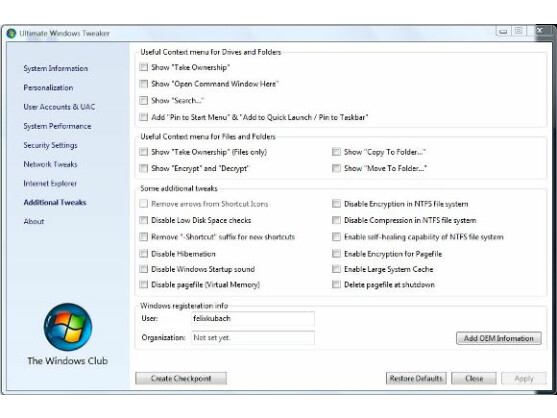Image resolution: width=557 pixels, height=418 pixels.
Task: Check Disable Encryption in NTFS file system
Action: pos(336,203)
